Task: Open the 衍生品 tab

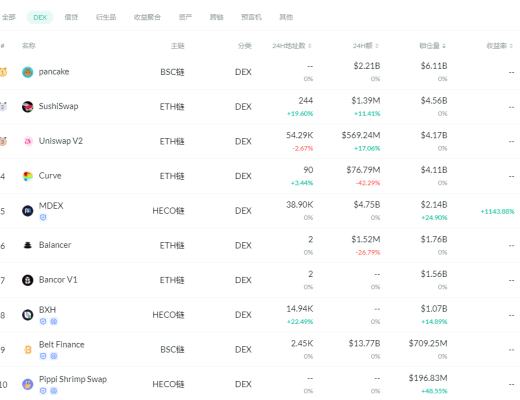Action: click(x=106, y=17)
